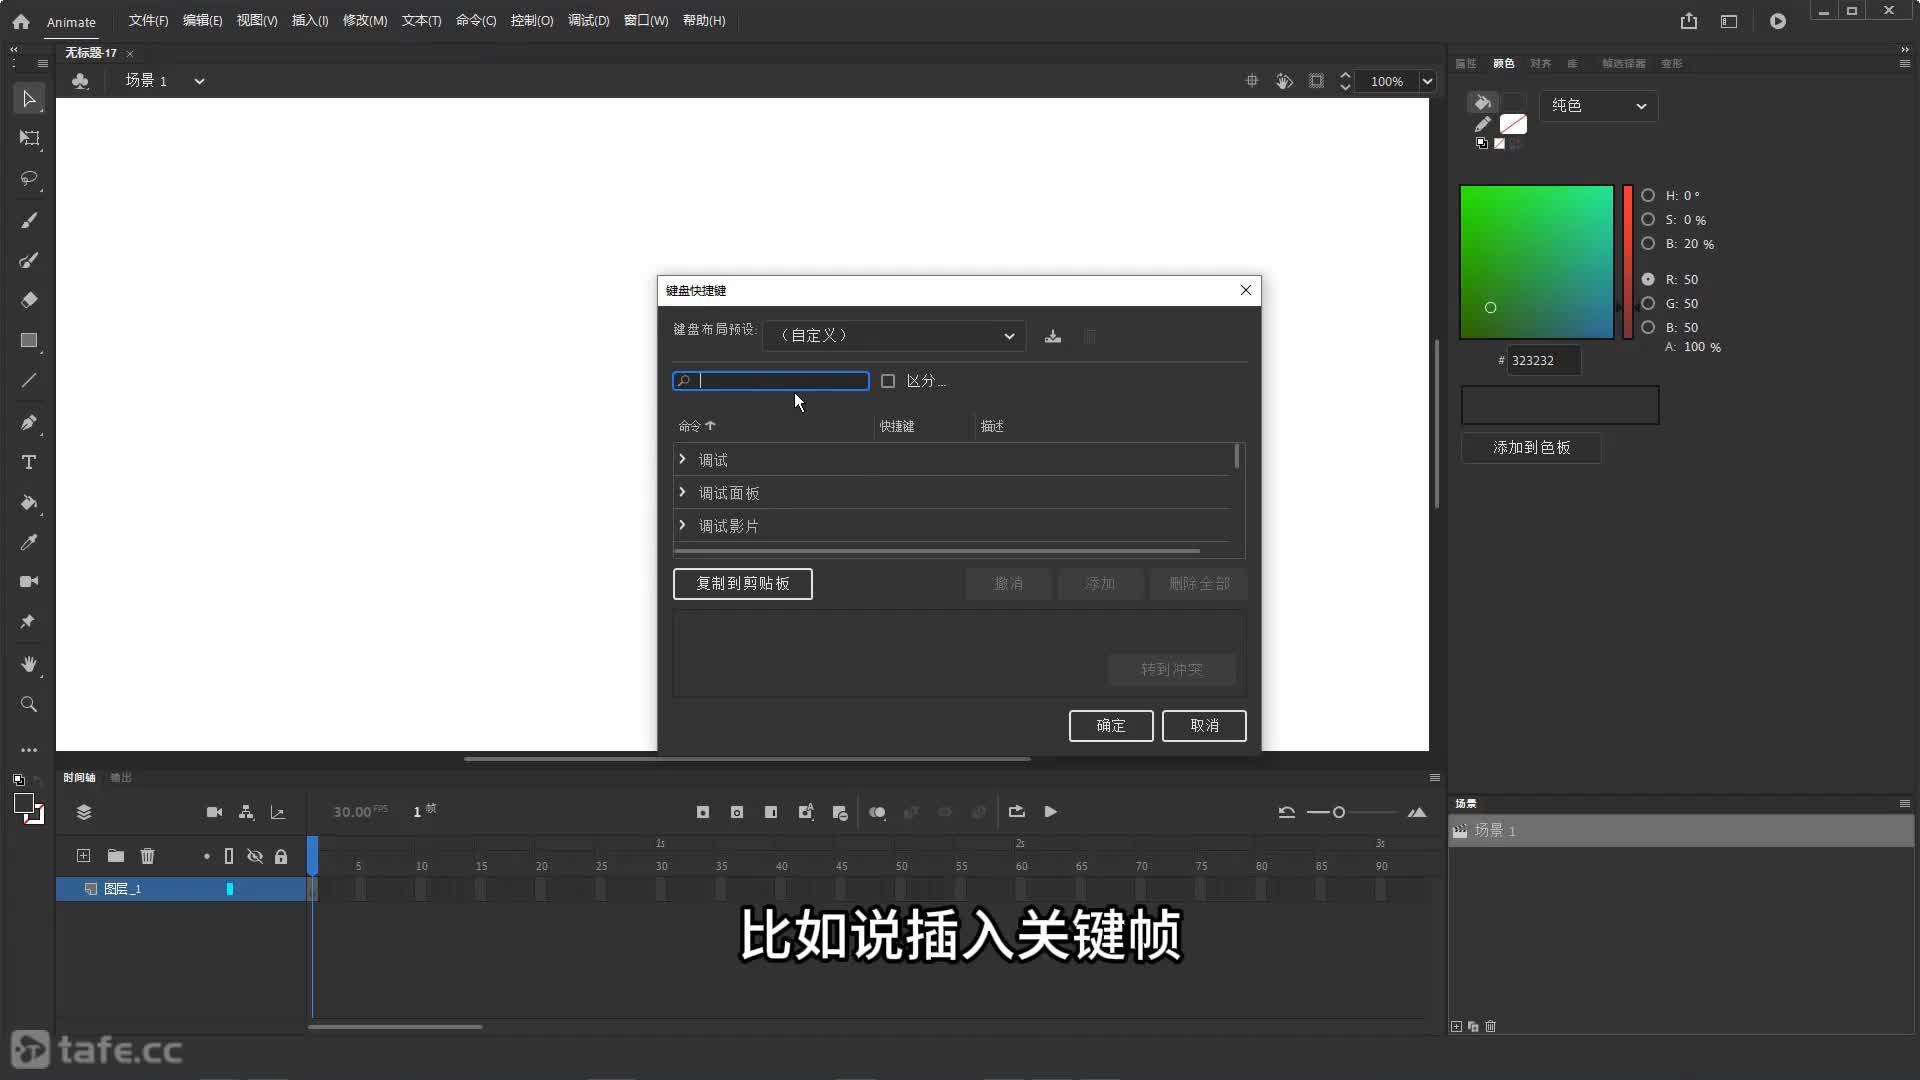Select the blue B: 50 radio button

pos(1648,328)
